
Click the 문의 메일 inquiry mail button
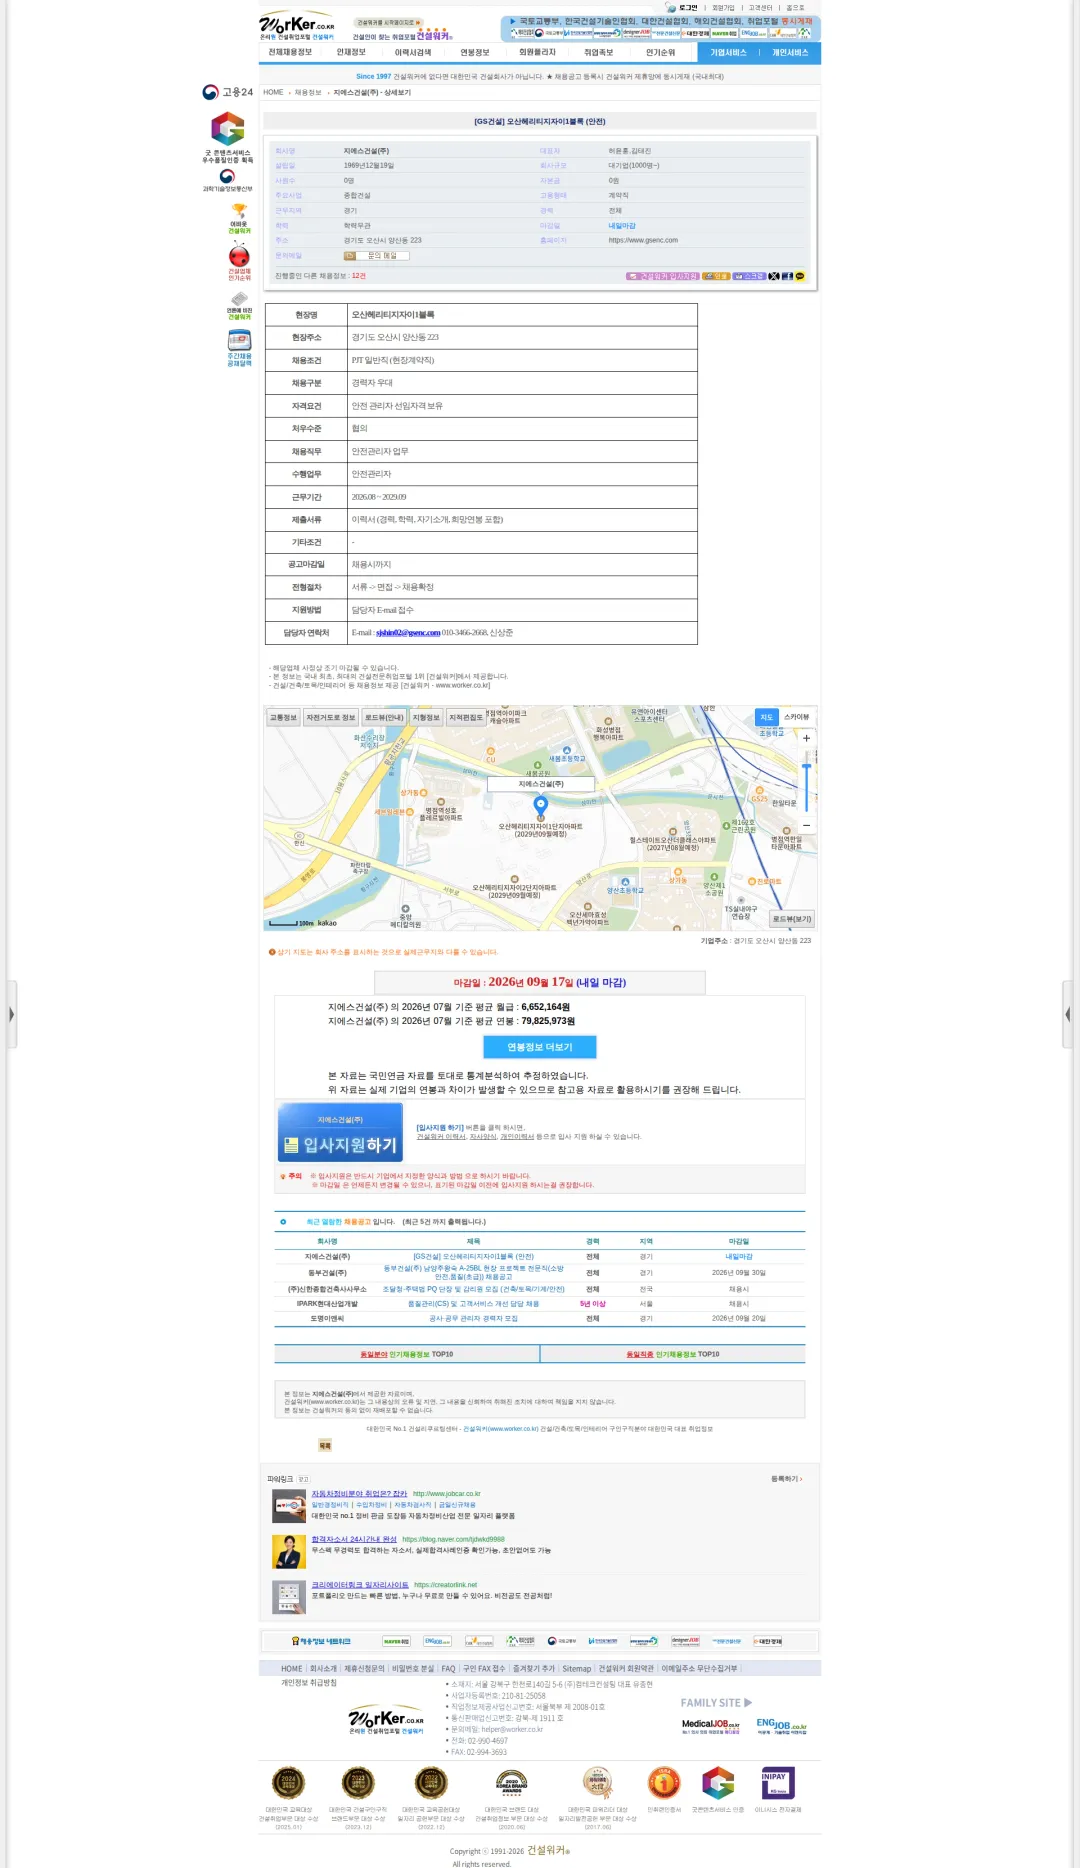376,256
